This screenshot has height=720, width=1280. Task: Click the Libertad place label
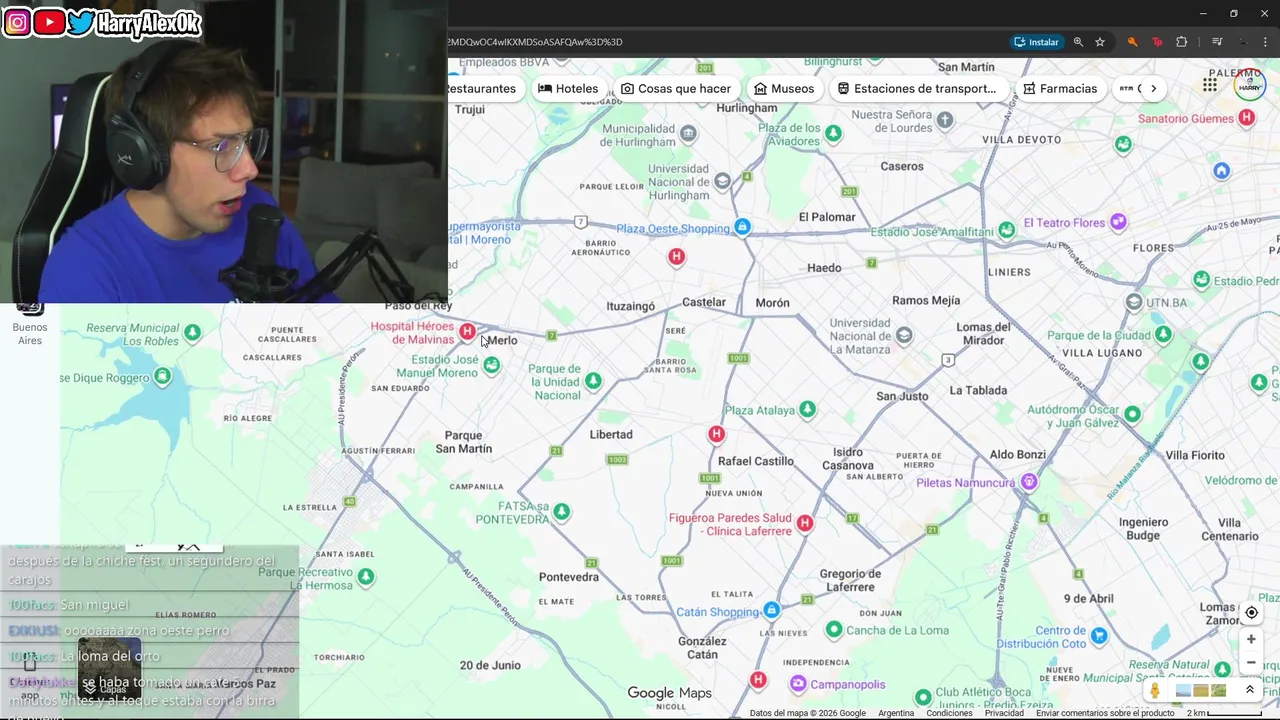point(611,434)
